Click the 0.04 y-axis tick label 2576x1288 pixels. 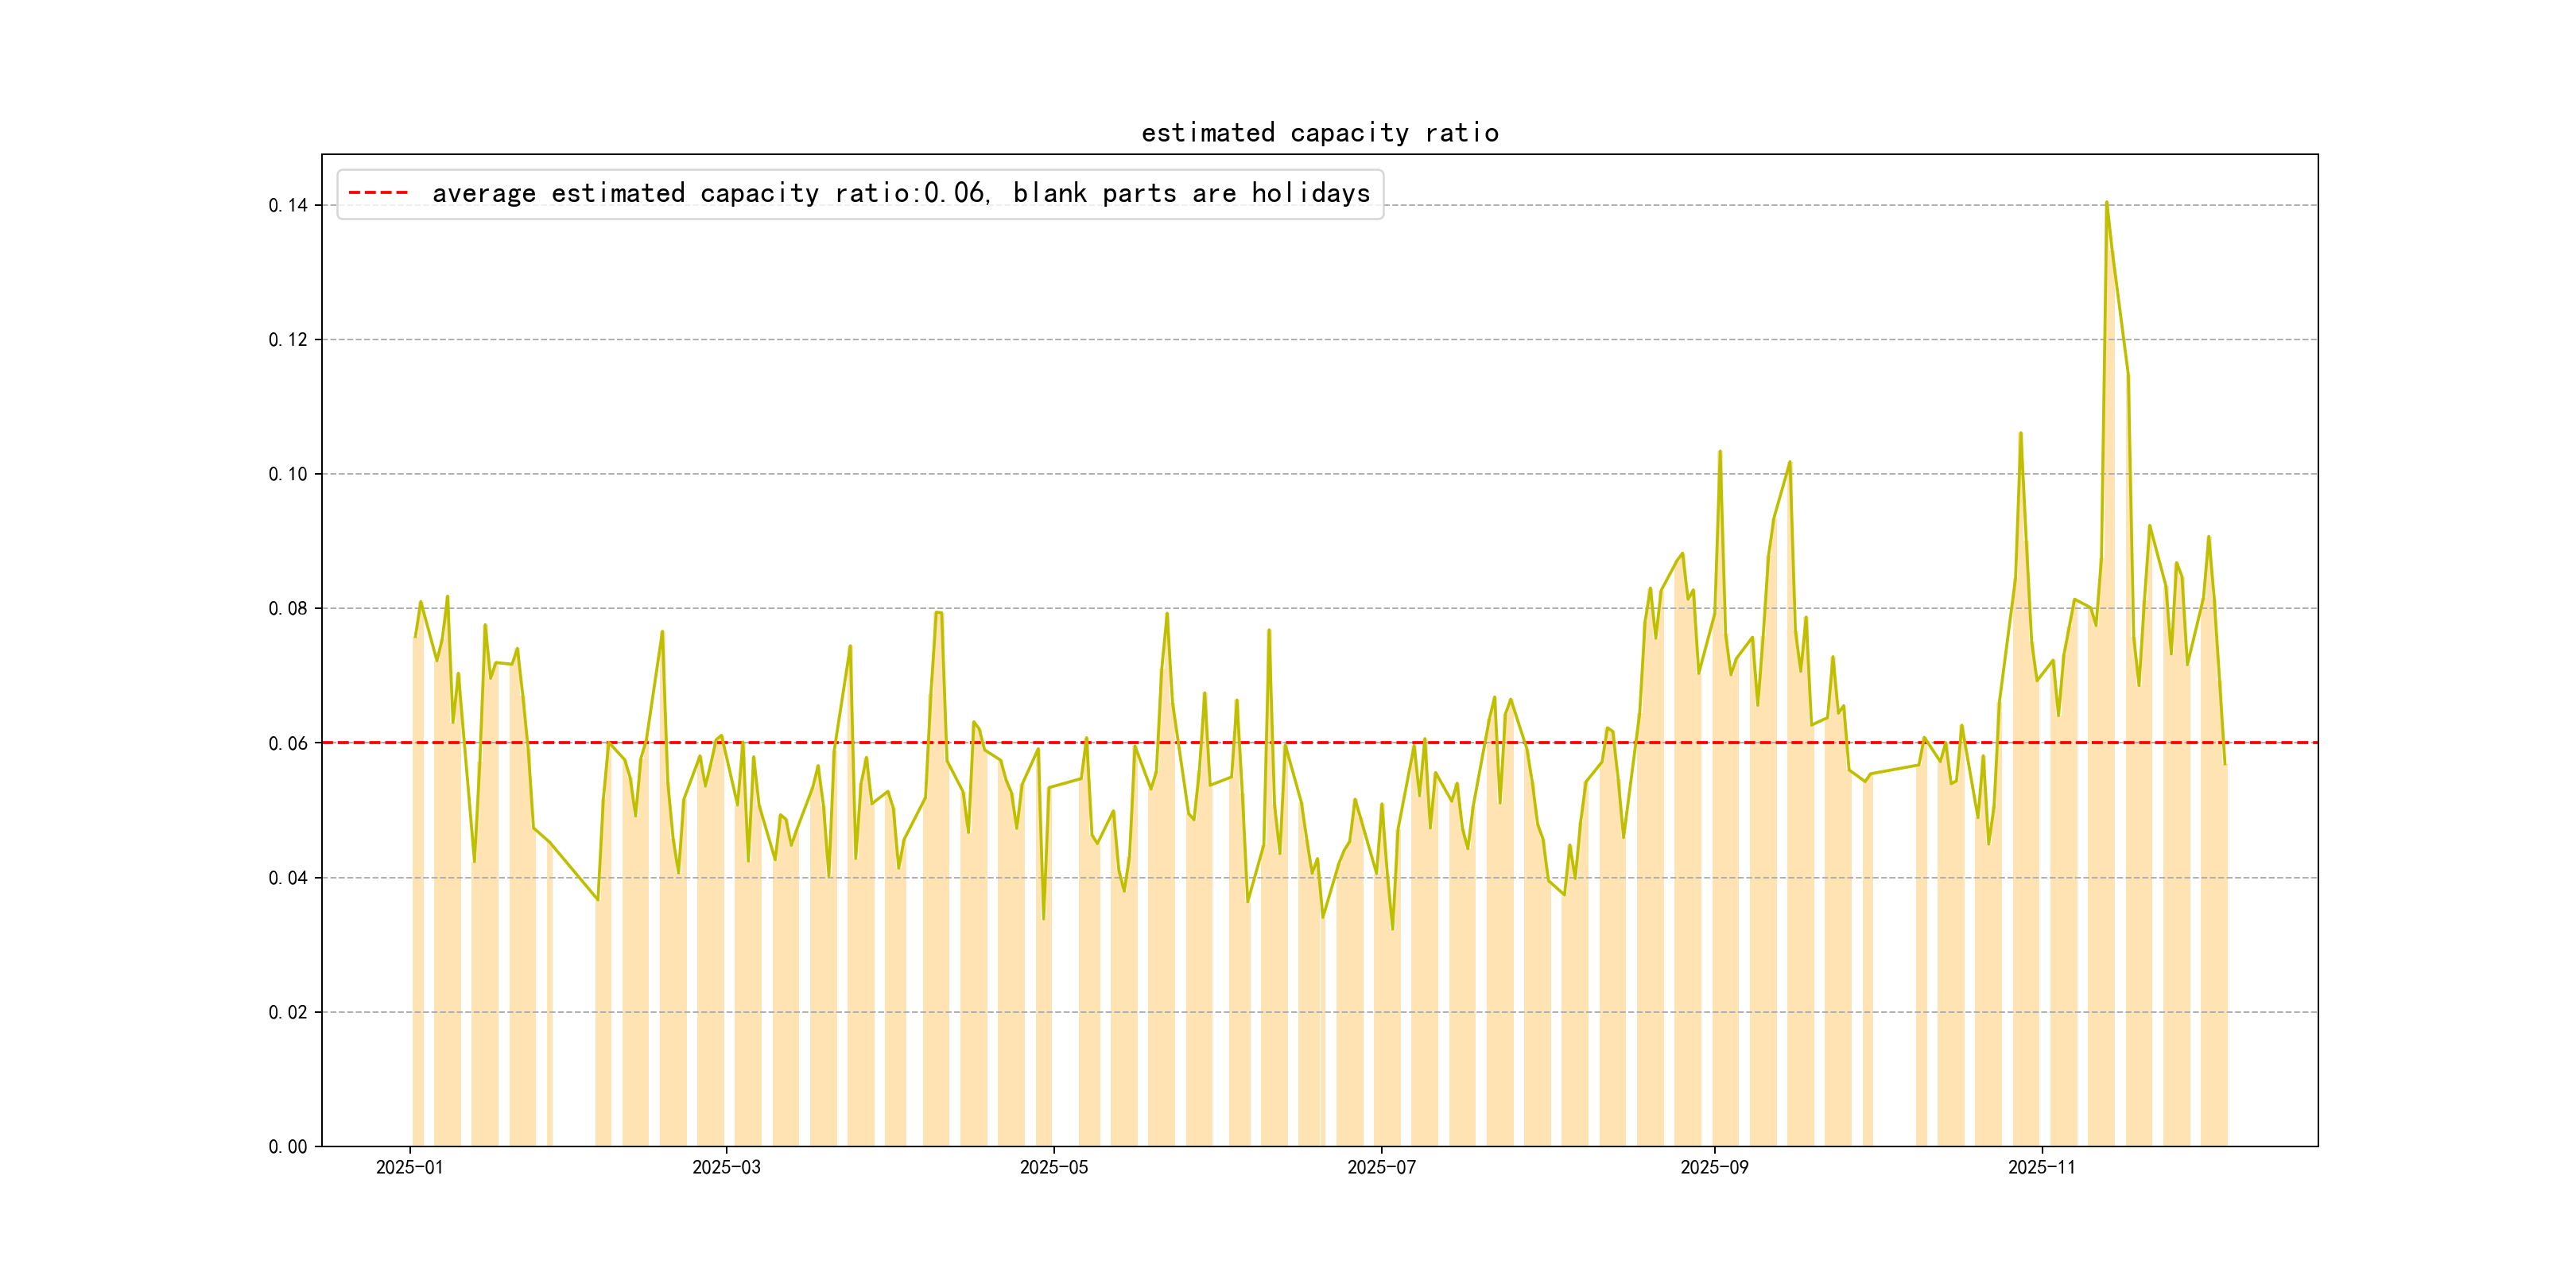tap(287, 878)
